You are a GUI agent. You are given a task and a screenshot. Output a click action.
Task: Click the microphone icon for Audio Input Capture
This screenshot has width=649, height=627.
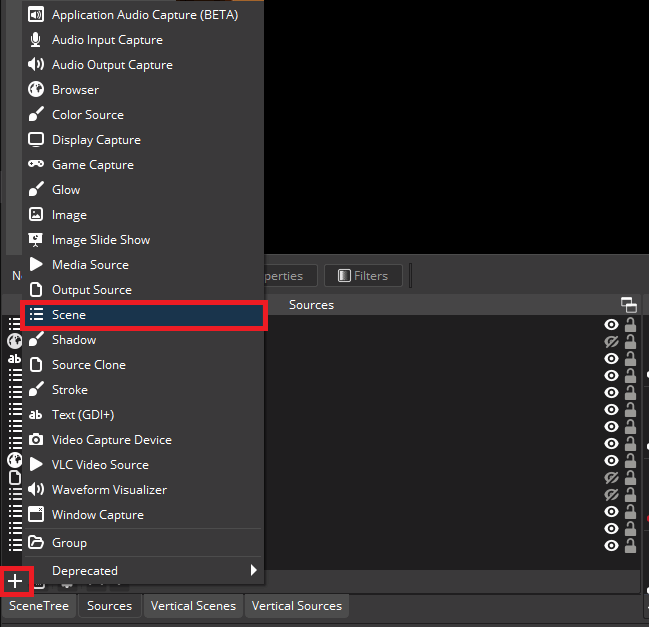[36, 40]
